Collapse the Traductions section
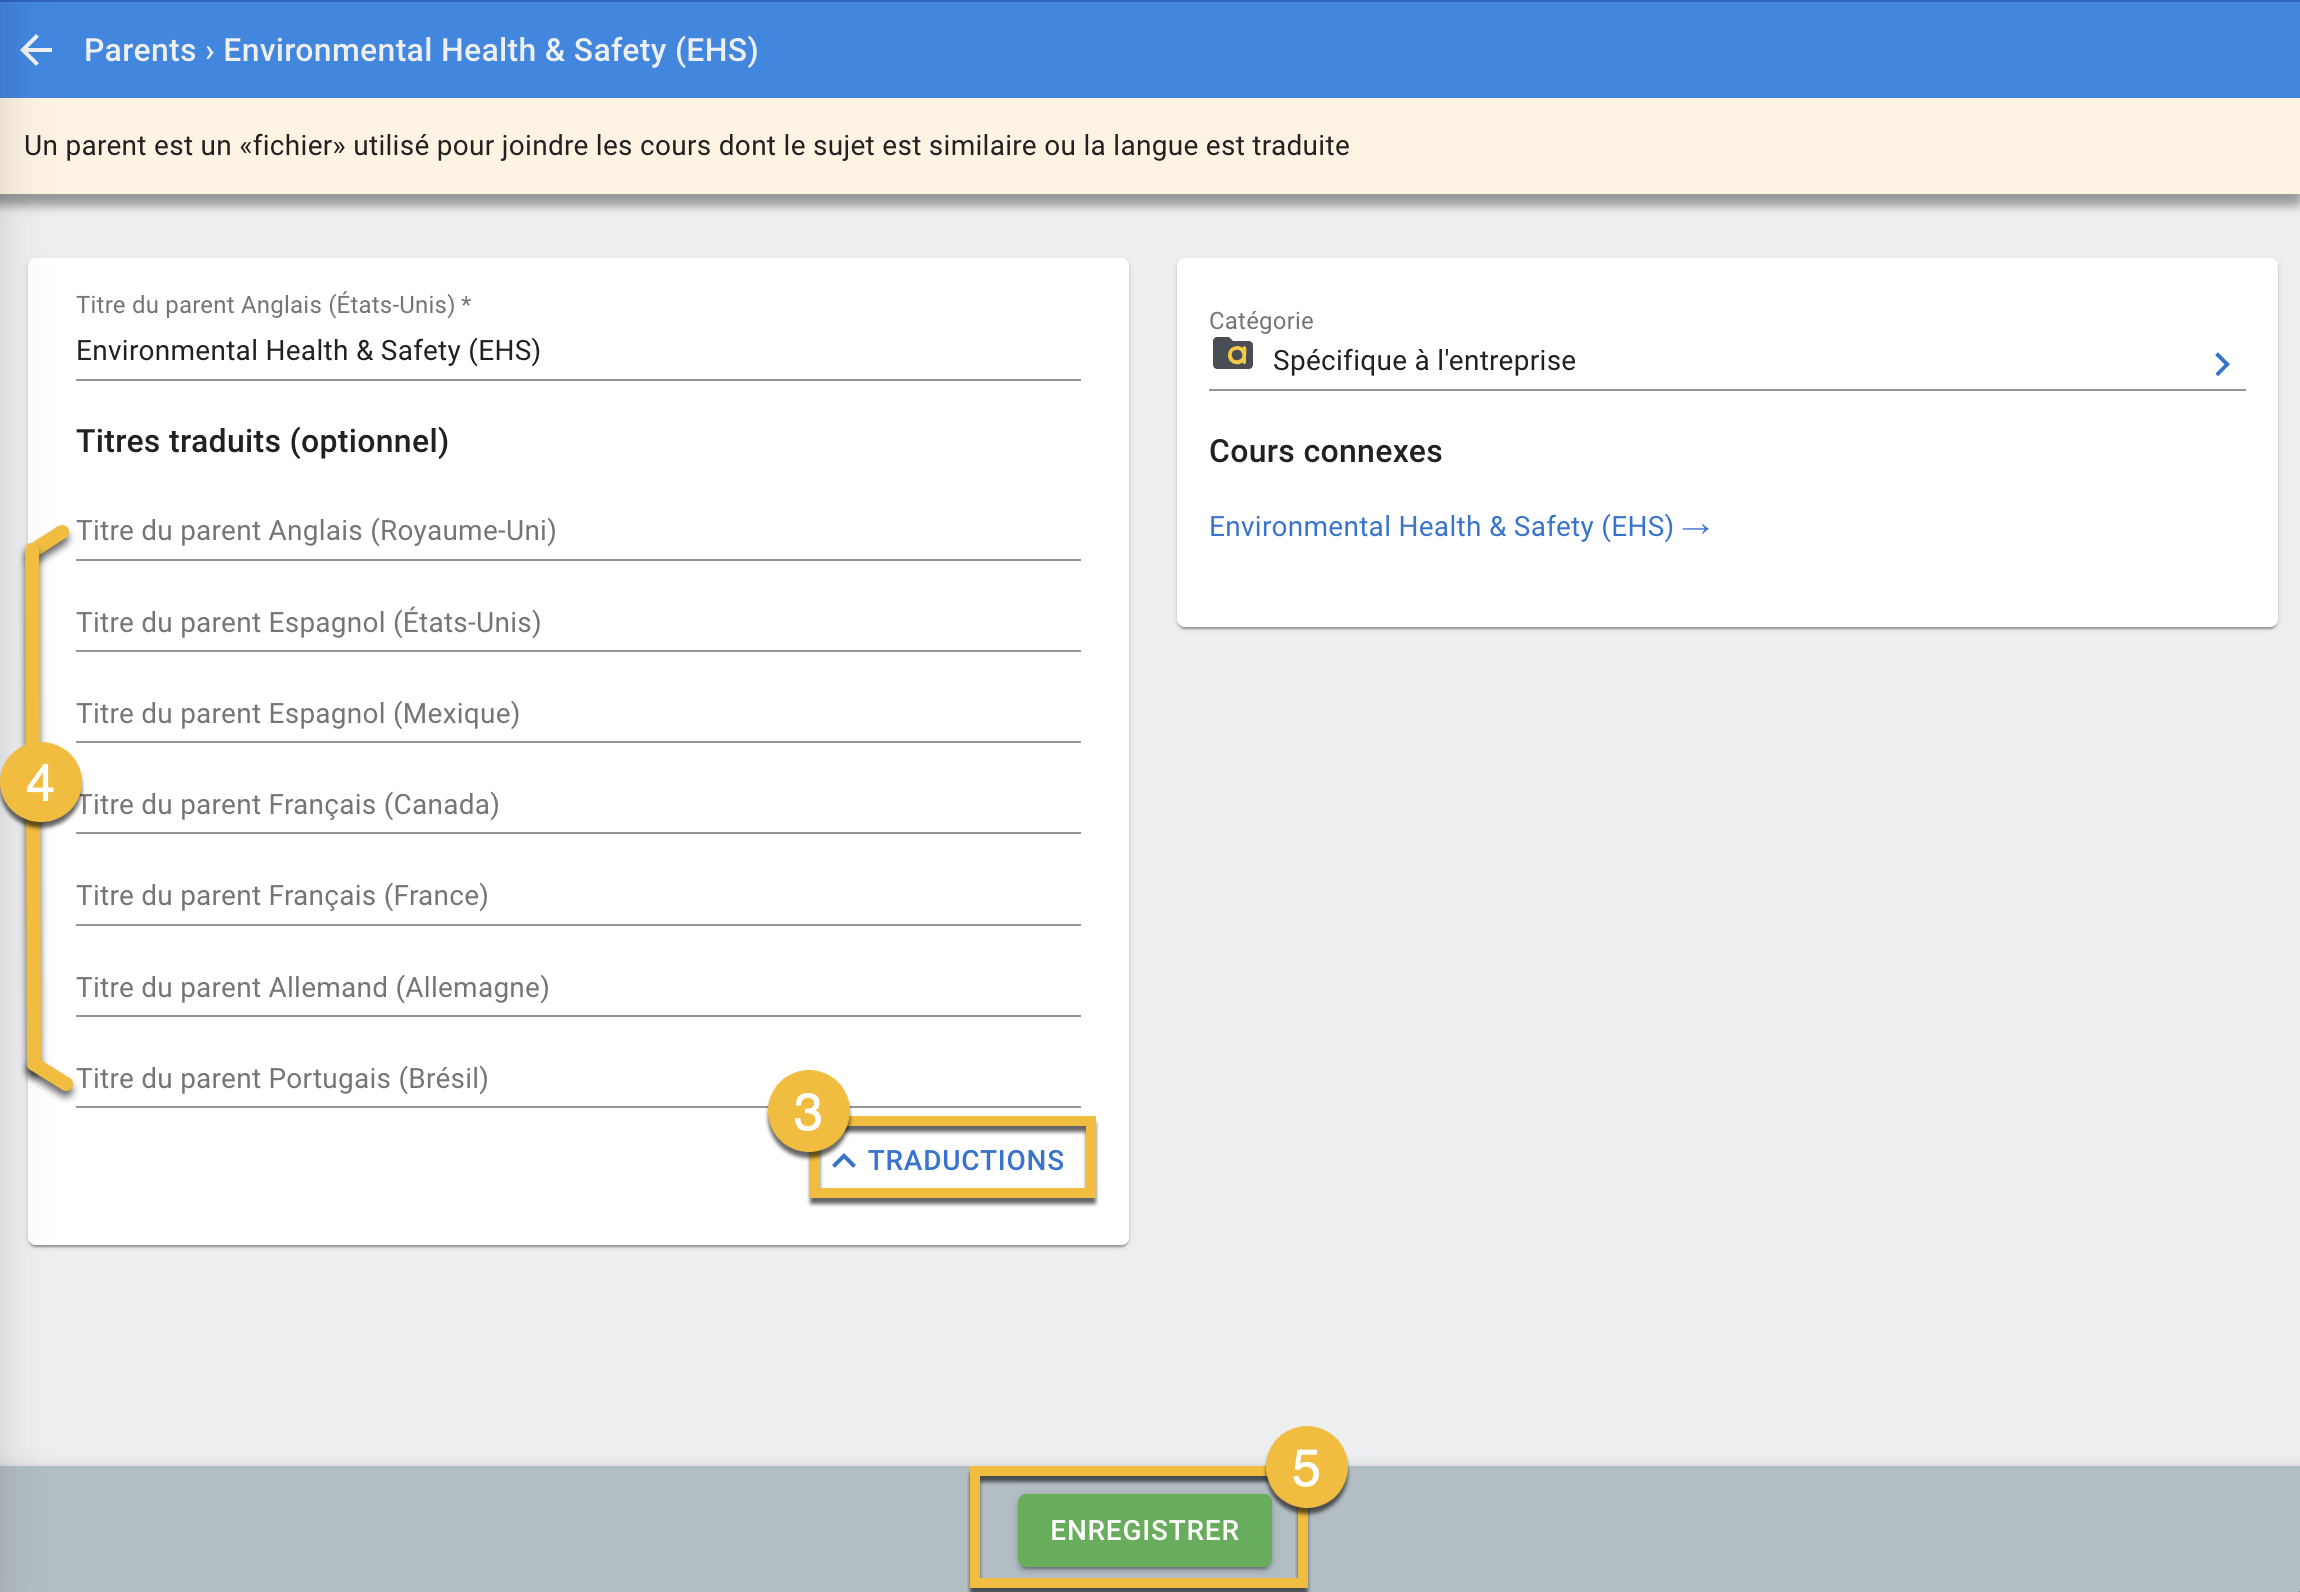Screen dimensions: 2300x1592 [950, 1160]
